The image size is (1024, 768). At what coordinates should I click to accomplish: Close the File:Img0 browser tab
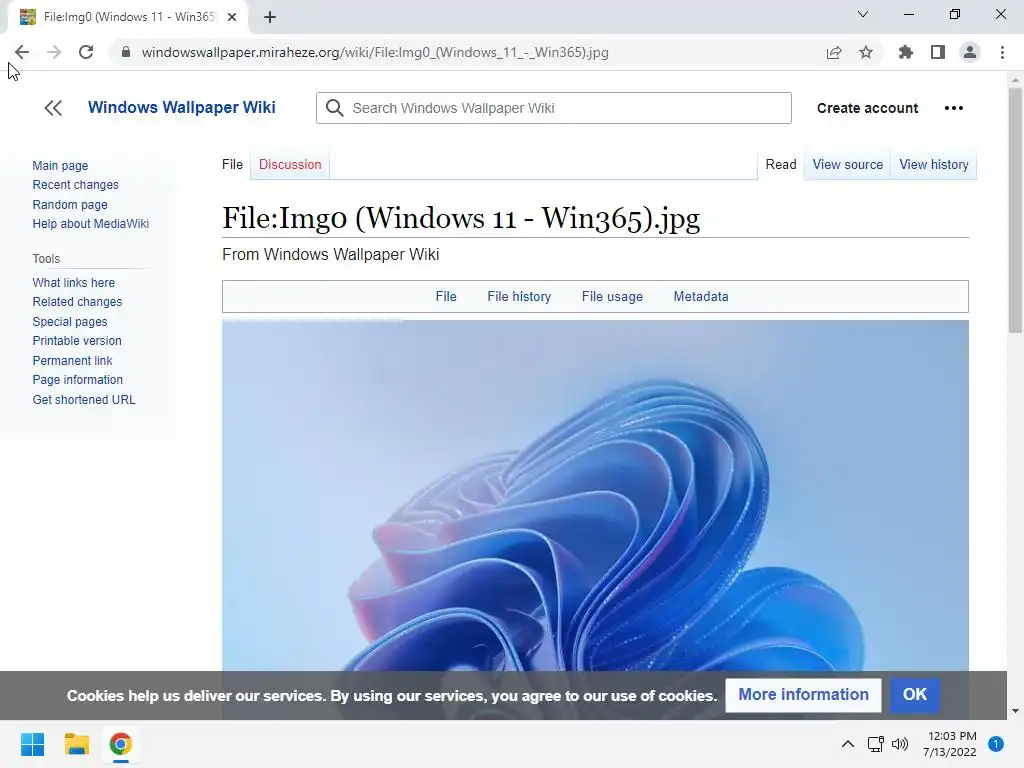click(x=232, y=17)
